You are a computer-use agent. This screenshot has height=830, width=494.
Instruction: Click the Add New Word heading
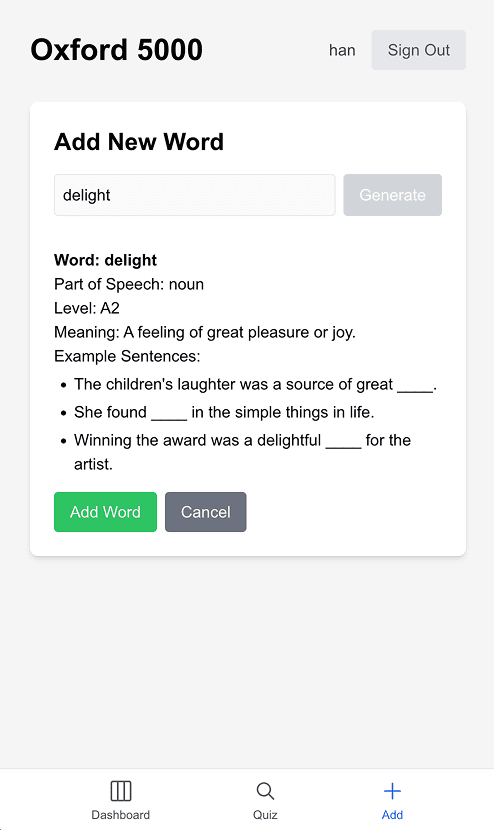pyautogui.click(x=139, y=142)
